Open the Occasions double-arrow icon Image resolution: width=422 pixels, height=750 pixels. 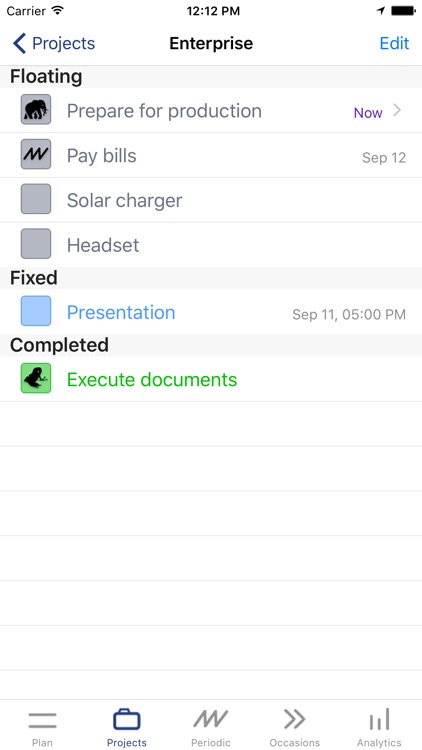[294, 719]
